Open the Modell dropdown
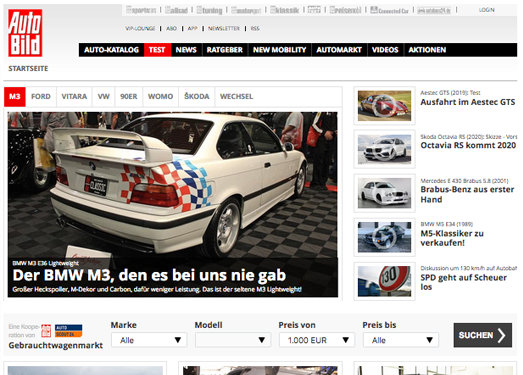 coord(233,340)
